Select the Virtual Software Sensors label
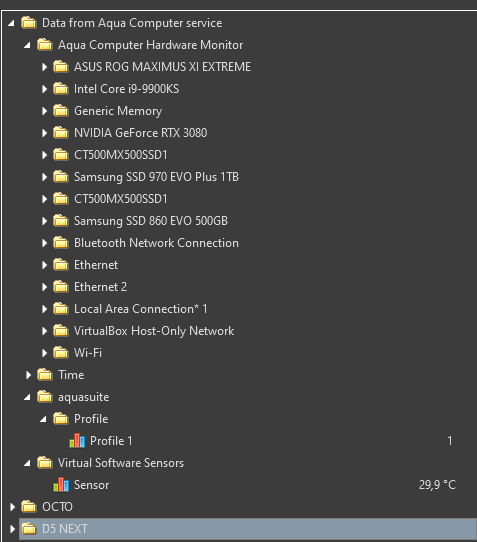Viewport: 477px width, 542px height. point(121,462)
